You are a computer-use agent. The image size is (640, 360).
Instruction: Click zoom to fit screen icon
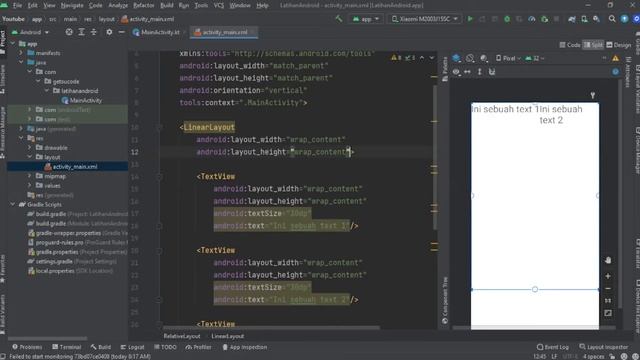pyautogui.click(x=608, y=313)
